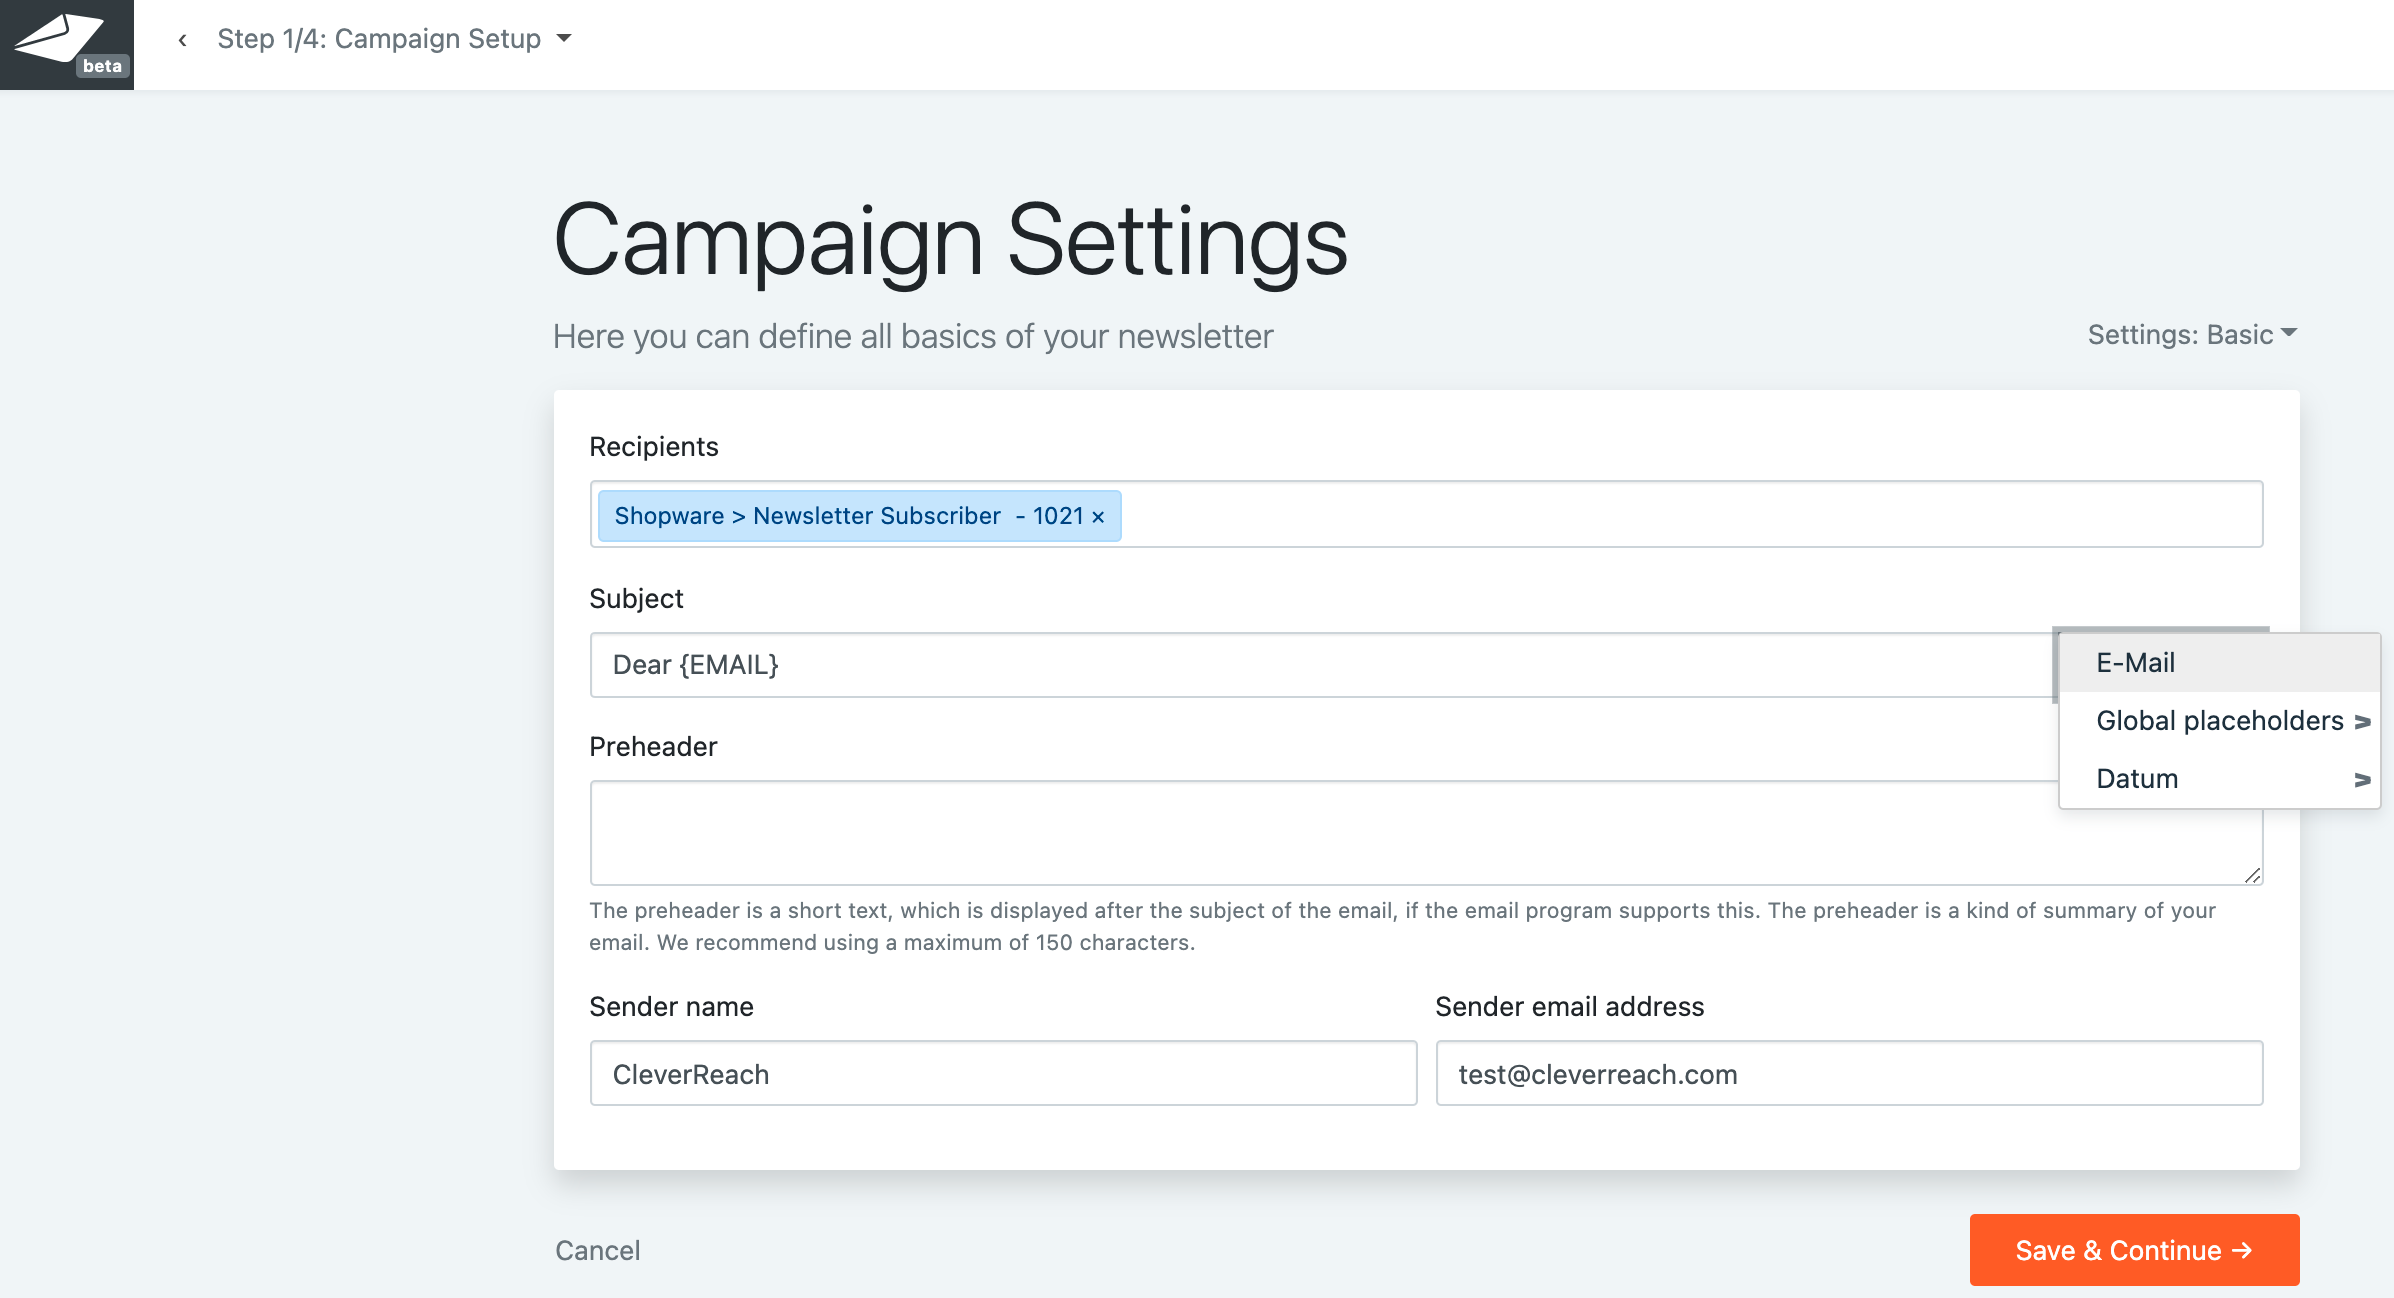Click the CleverReach beta logo
Screen dimensions: 2394x1298
click(x=67, y=44)
